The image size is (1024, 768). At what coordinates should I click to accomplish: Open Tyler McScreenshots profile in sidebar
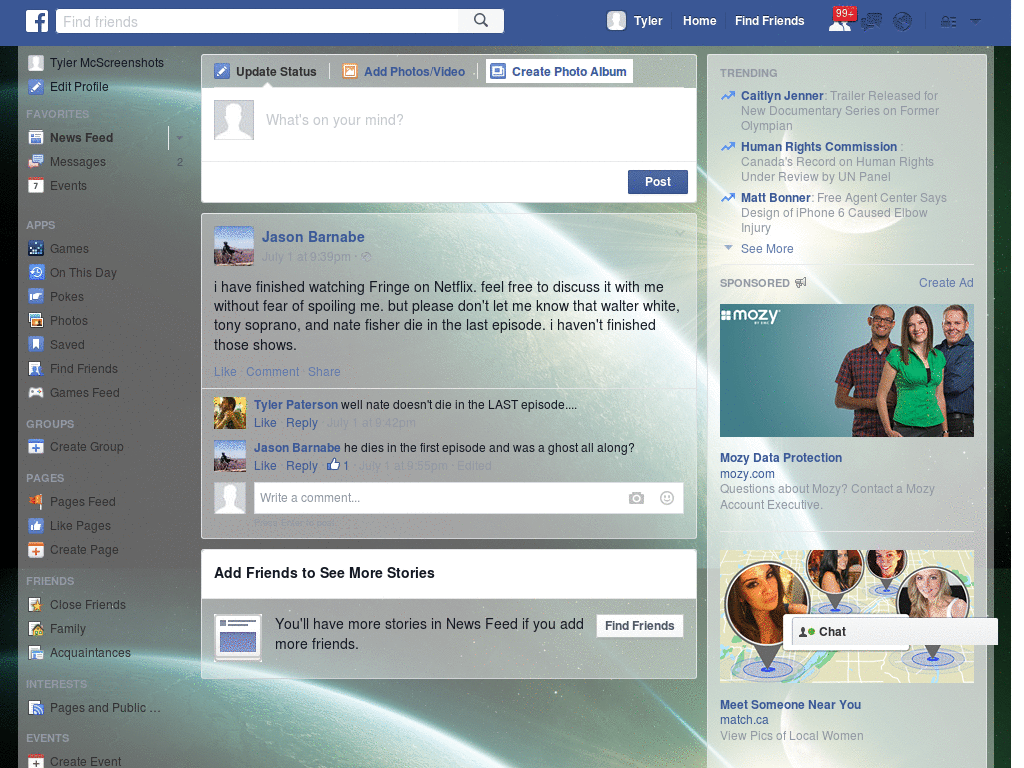(x=96, y=63)
